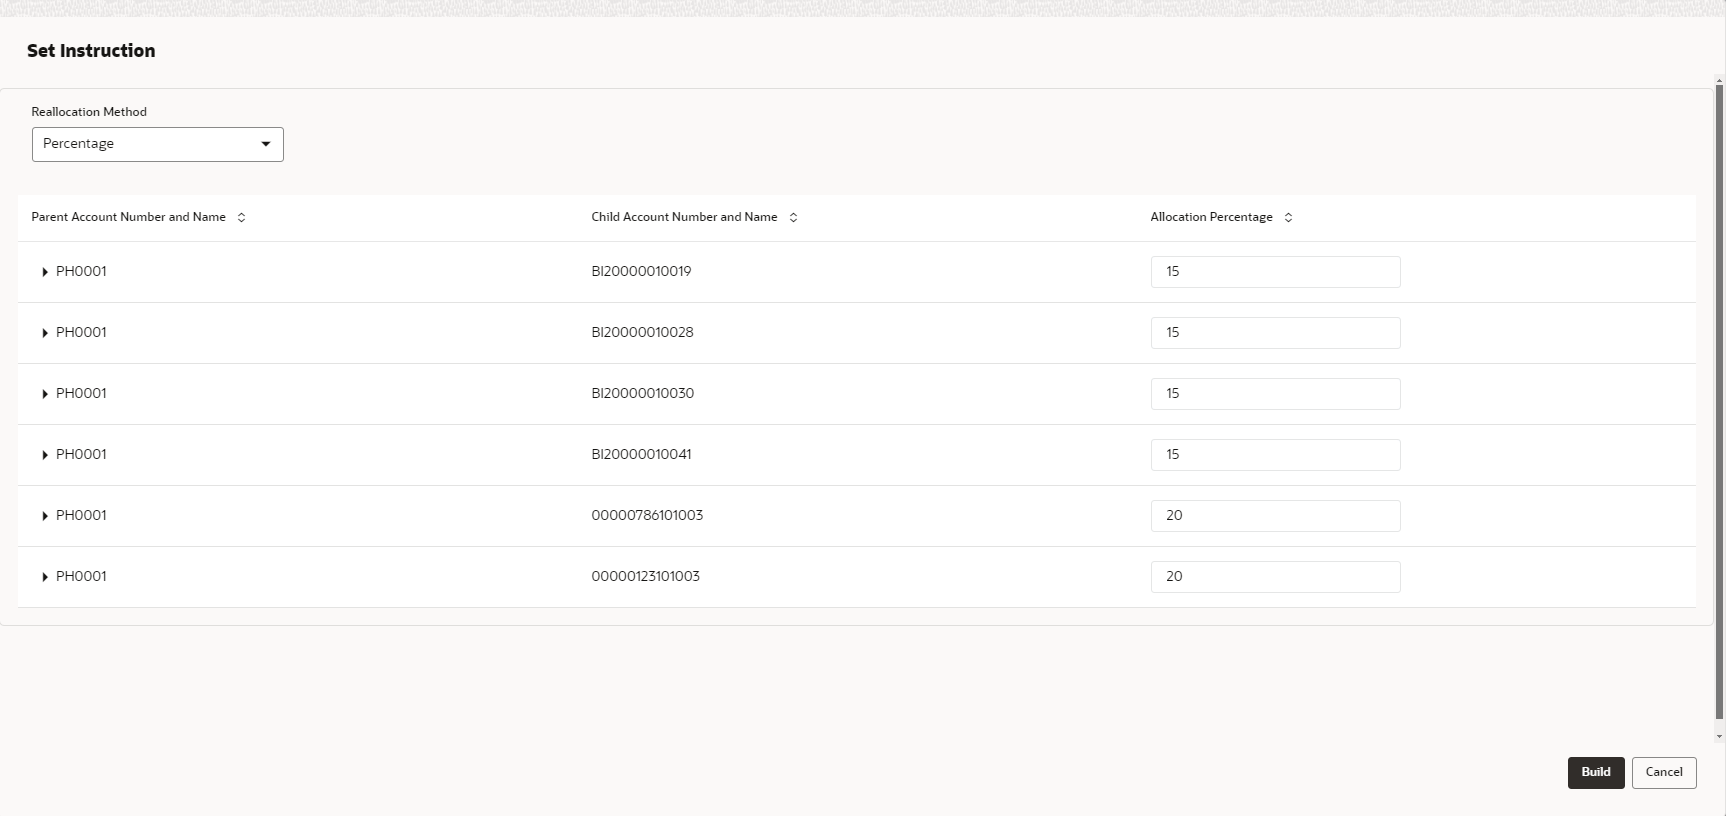Click the Set Instruction heading

(91, 51)
